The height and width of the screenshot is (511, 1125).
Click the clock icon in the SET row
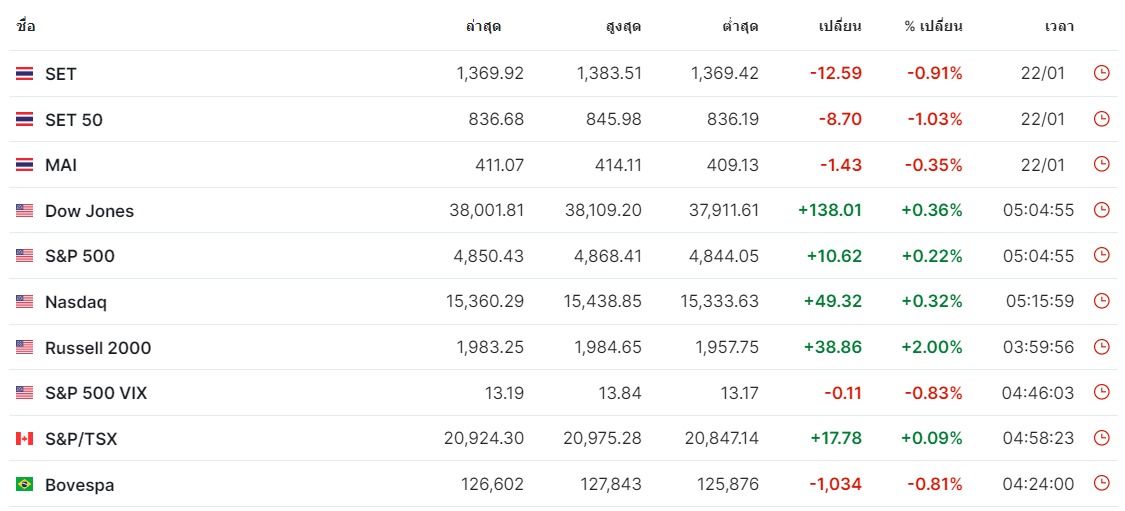tap(1101, 73)
